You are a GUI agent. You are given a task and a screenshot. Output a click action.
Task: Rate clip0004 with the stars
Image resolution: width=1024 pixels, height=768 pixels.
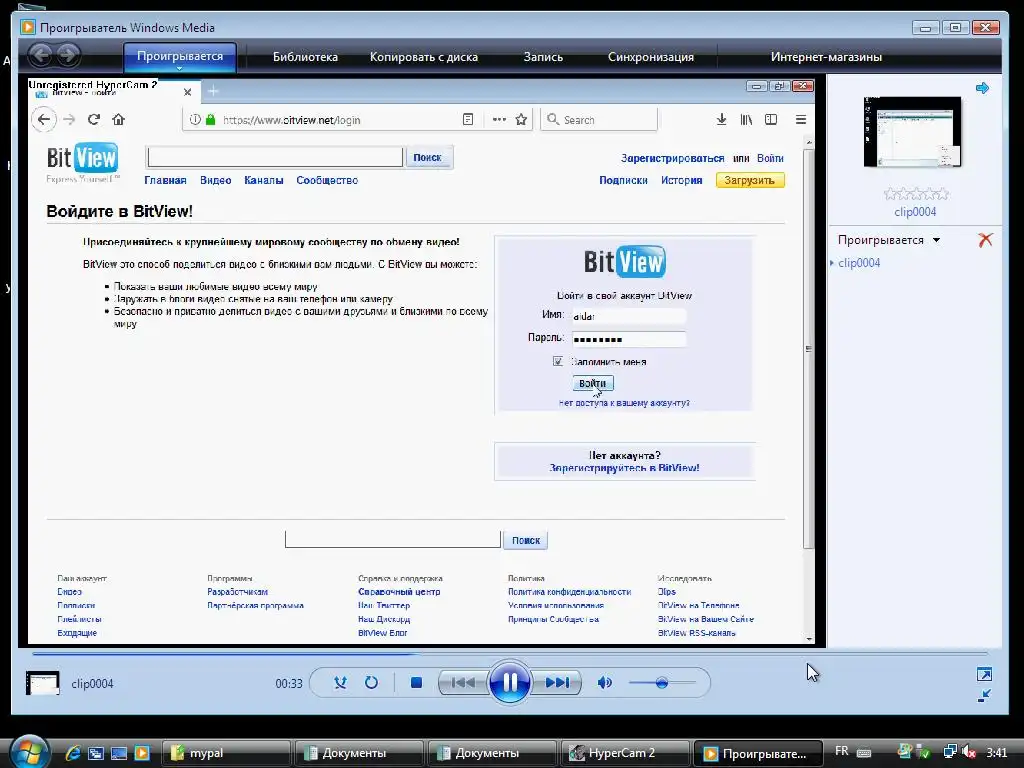916,194
